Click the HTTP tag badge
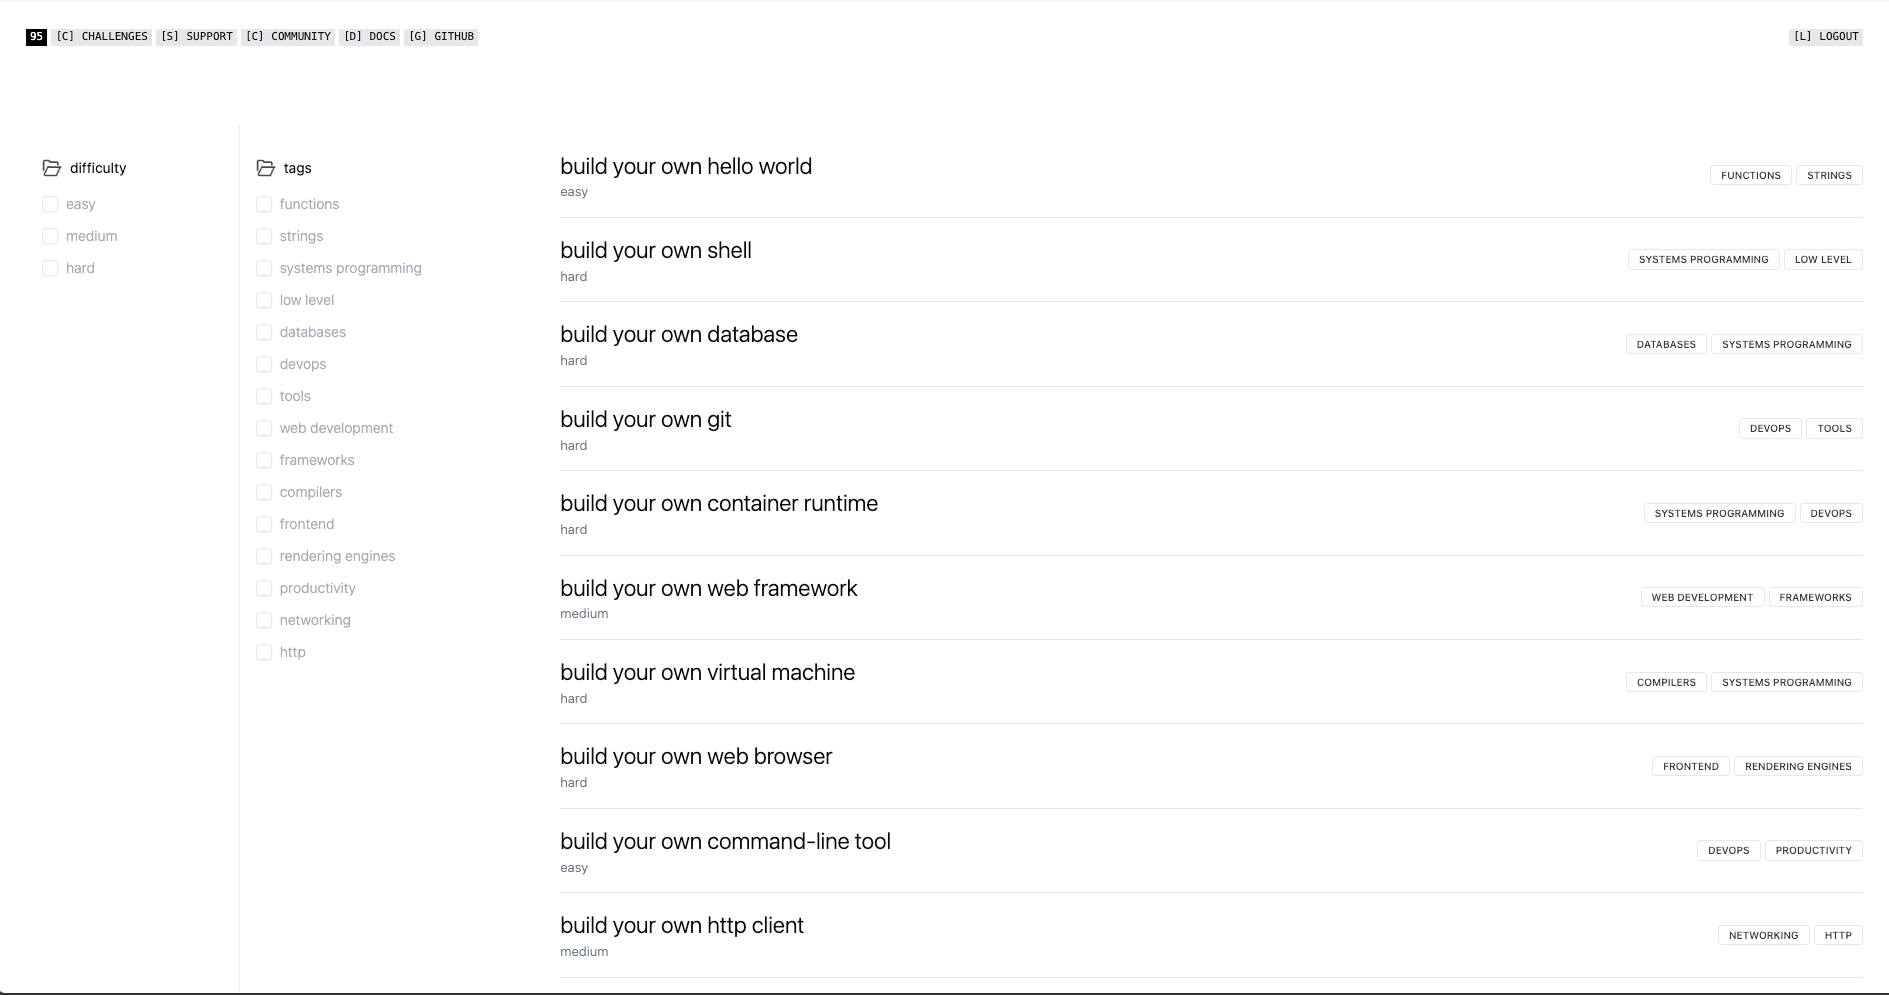The image size is (1889, 995). click(x=1837, y=936)
